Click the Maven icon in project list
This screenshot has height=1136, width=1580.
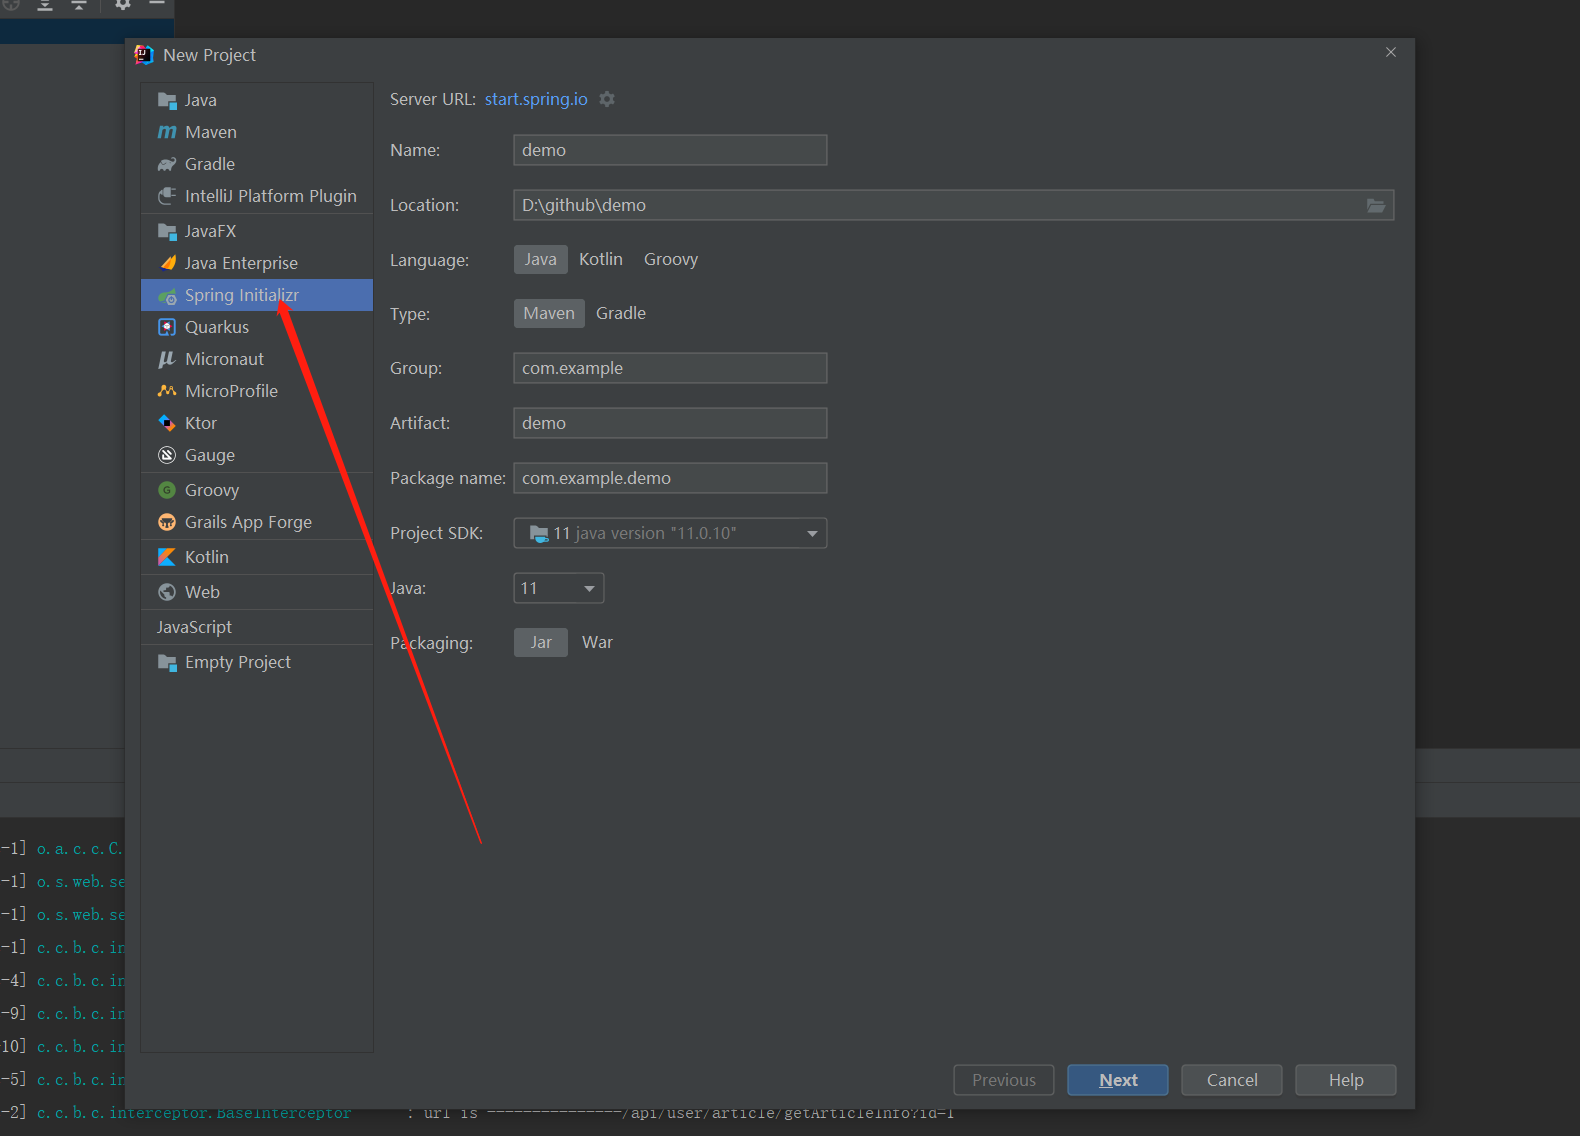coord(167,132)
